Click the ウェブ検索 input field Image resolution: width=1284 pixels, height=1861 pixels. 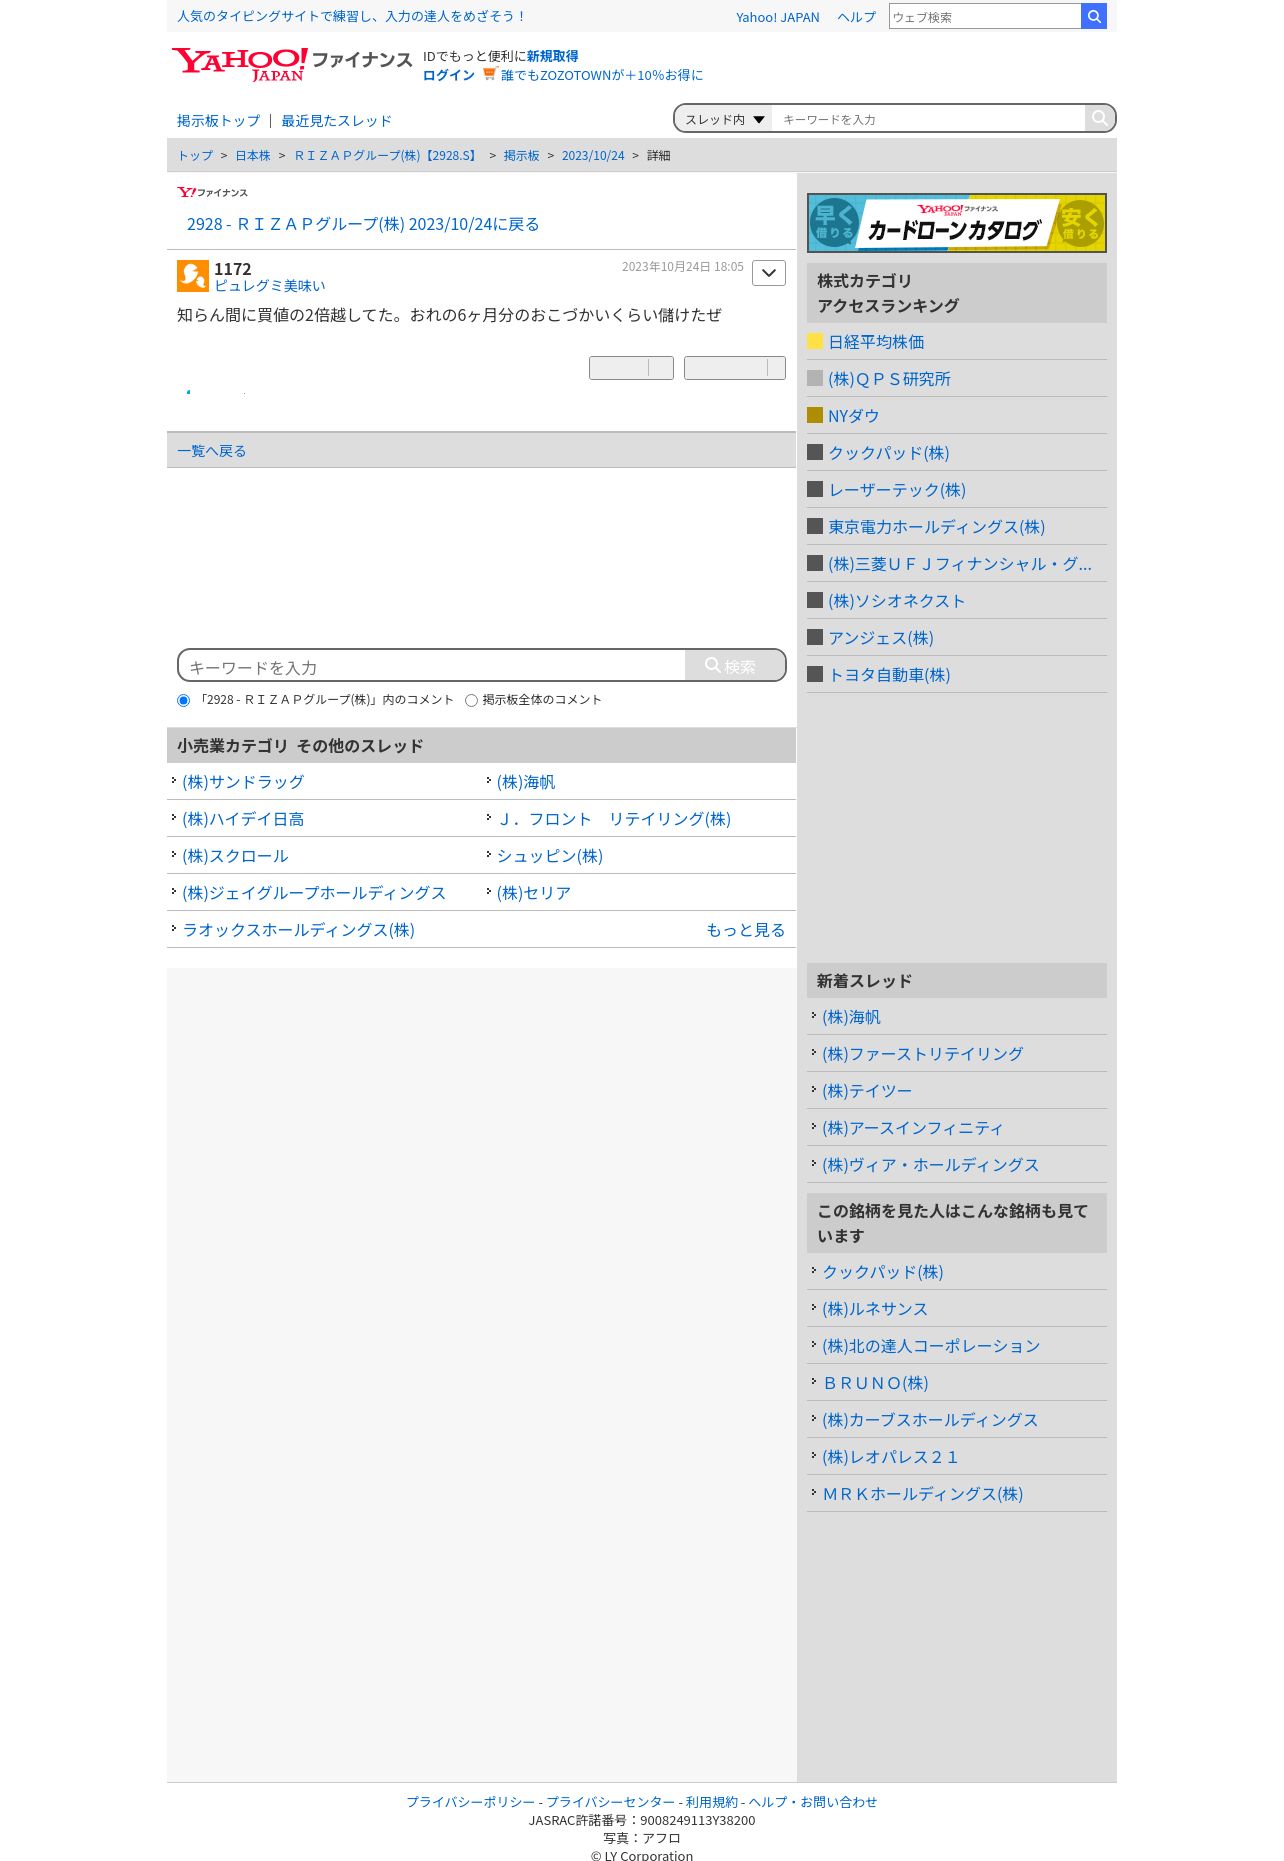pyautogui.click(x=985, y=17)
